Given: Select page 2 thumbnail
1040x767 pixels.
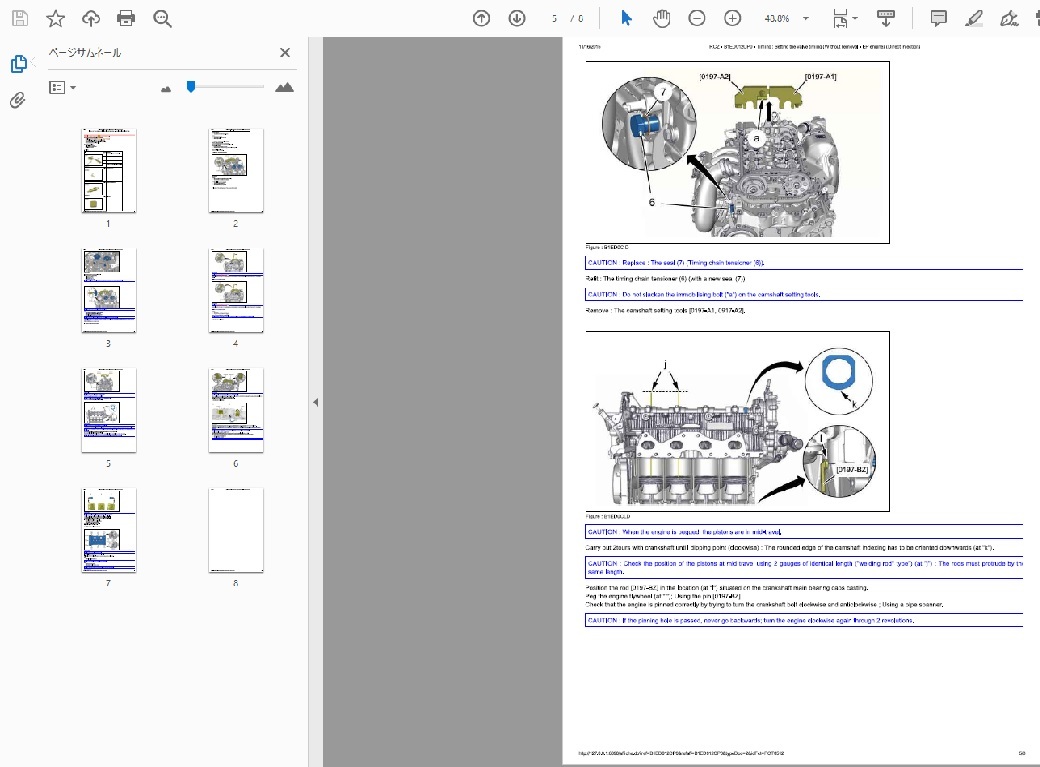Looking at the screenshot, I should (236, 171).
